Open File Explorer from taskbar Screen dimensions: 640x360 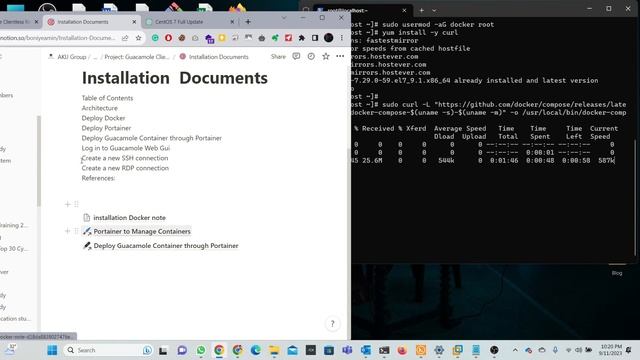tap(274, 350)
